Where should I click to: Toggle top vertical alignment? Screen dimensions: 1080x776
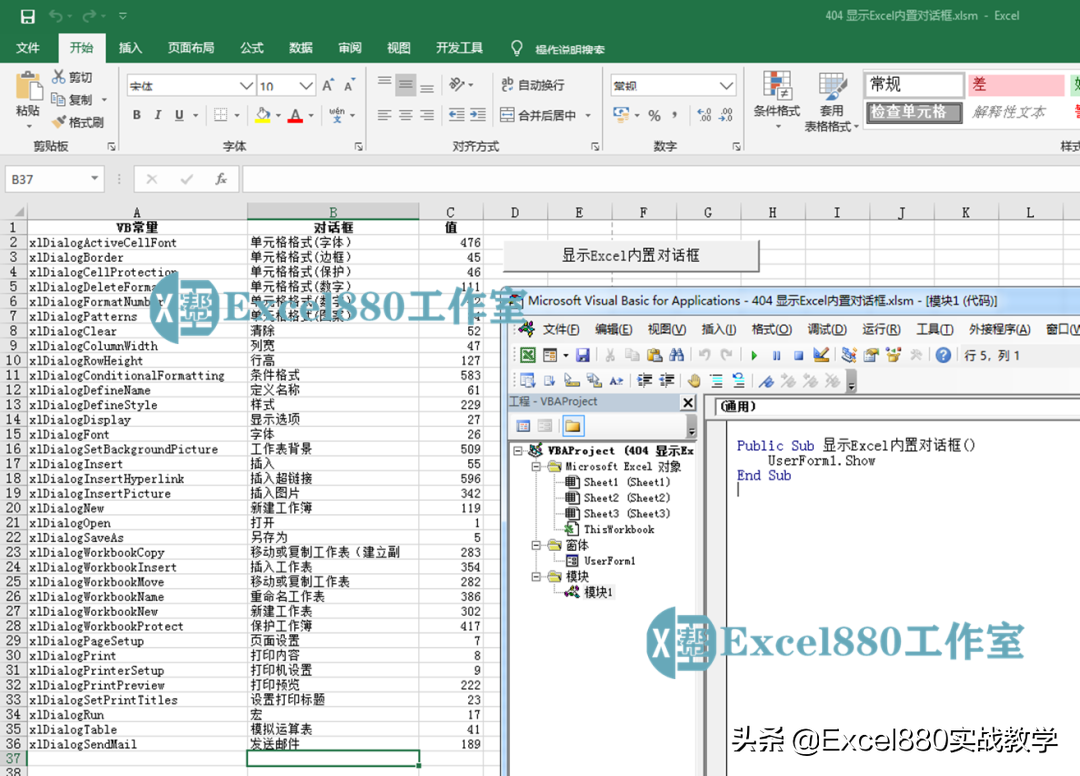coord(384,82)
